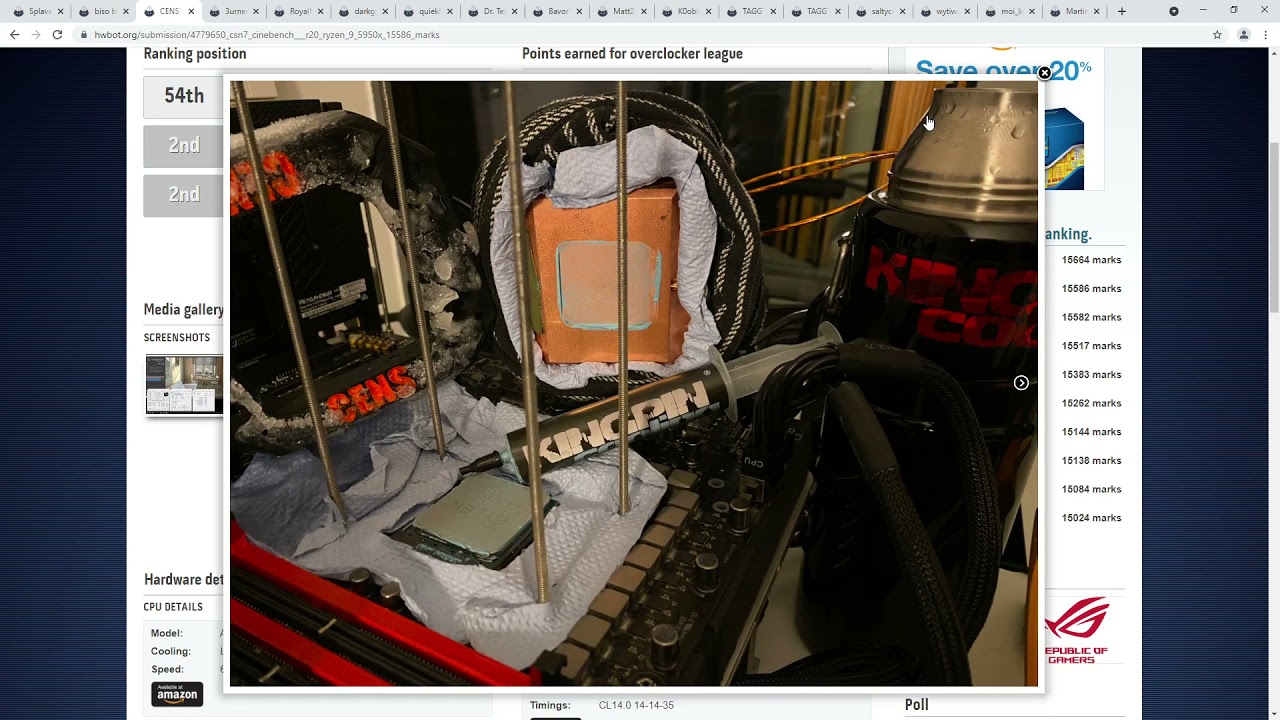Close the Splave tab

[x=60, y=12]
